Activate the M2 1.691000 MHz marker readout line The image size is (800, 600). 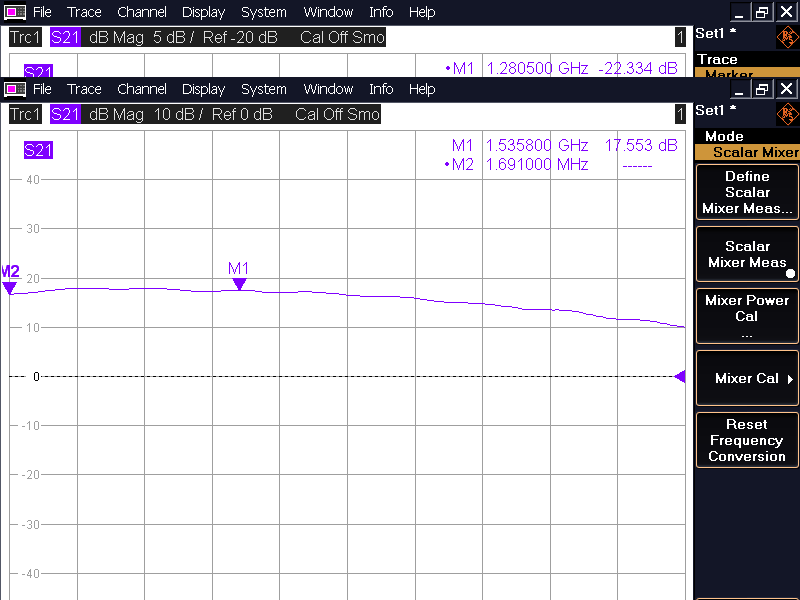[547, 165]
